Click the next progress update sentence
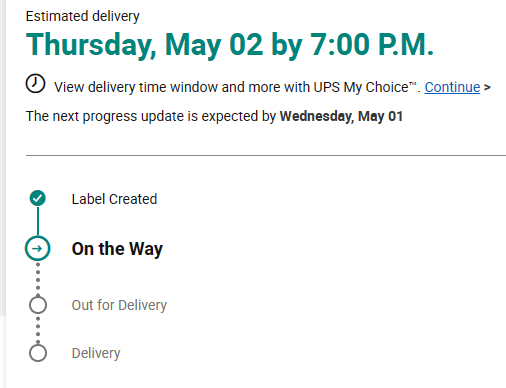This screenshot has width=506, height=388. point(214,116)
